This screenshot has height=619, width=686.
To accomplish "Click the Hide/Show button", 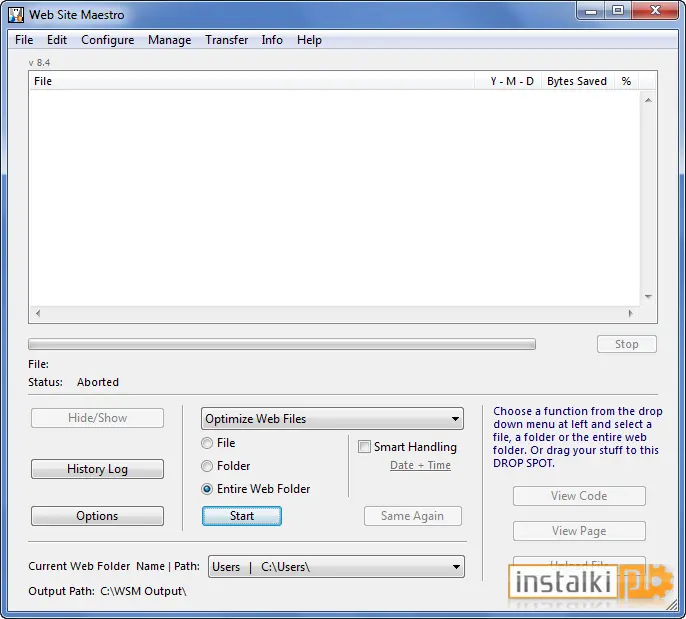I will point(98,418).
